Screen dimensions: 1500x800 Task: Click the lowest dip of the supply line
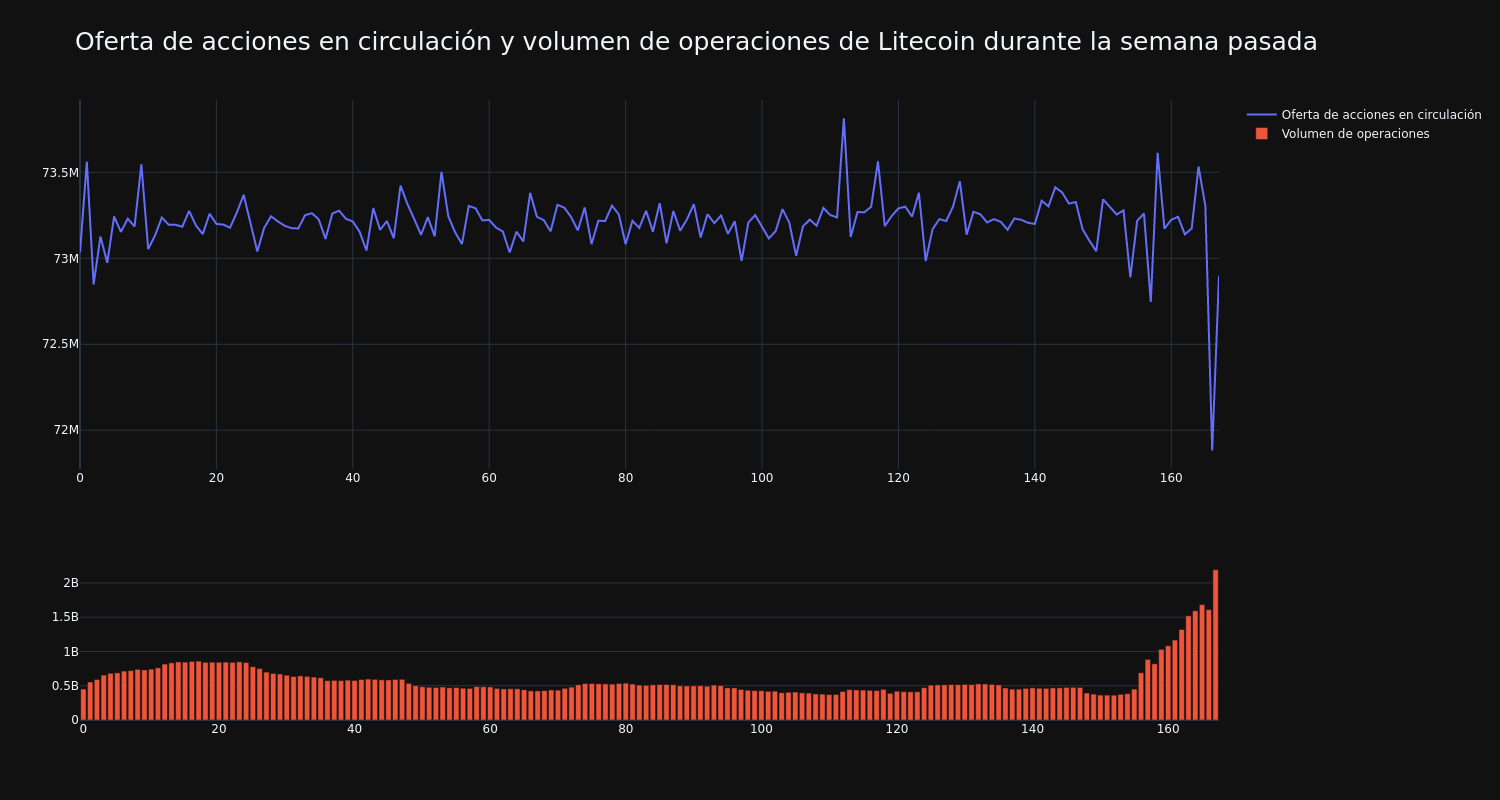(1212, 449)
